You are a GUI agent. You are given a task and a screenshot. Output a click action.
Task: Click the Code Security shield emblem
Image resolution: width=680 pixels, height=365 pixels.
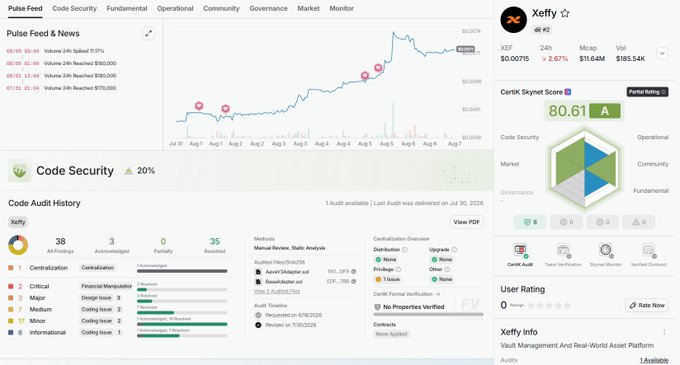(20, 171)
